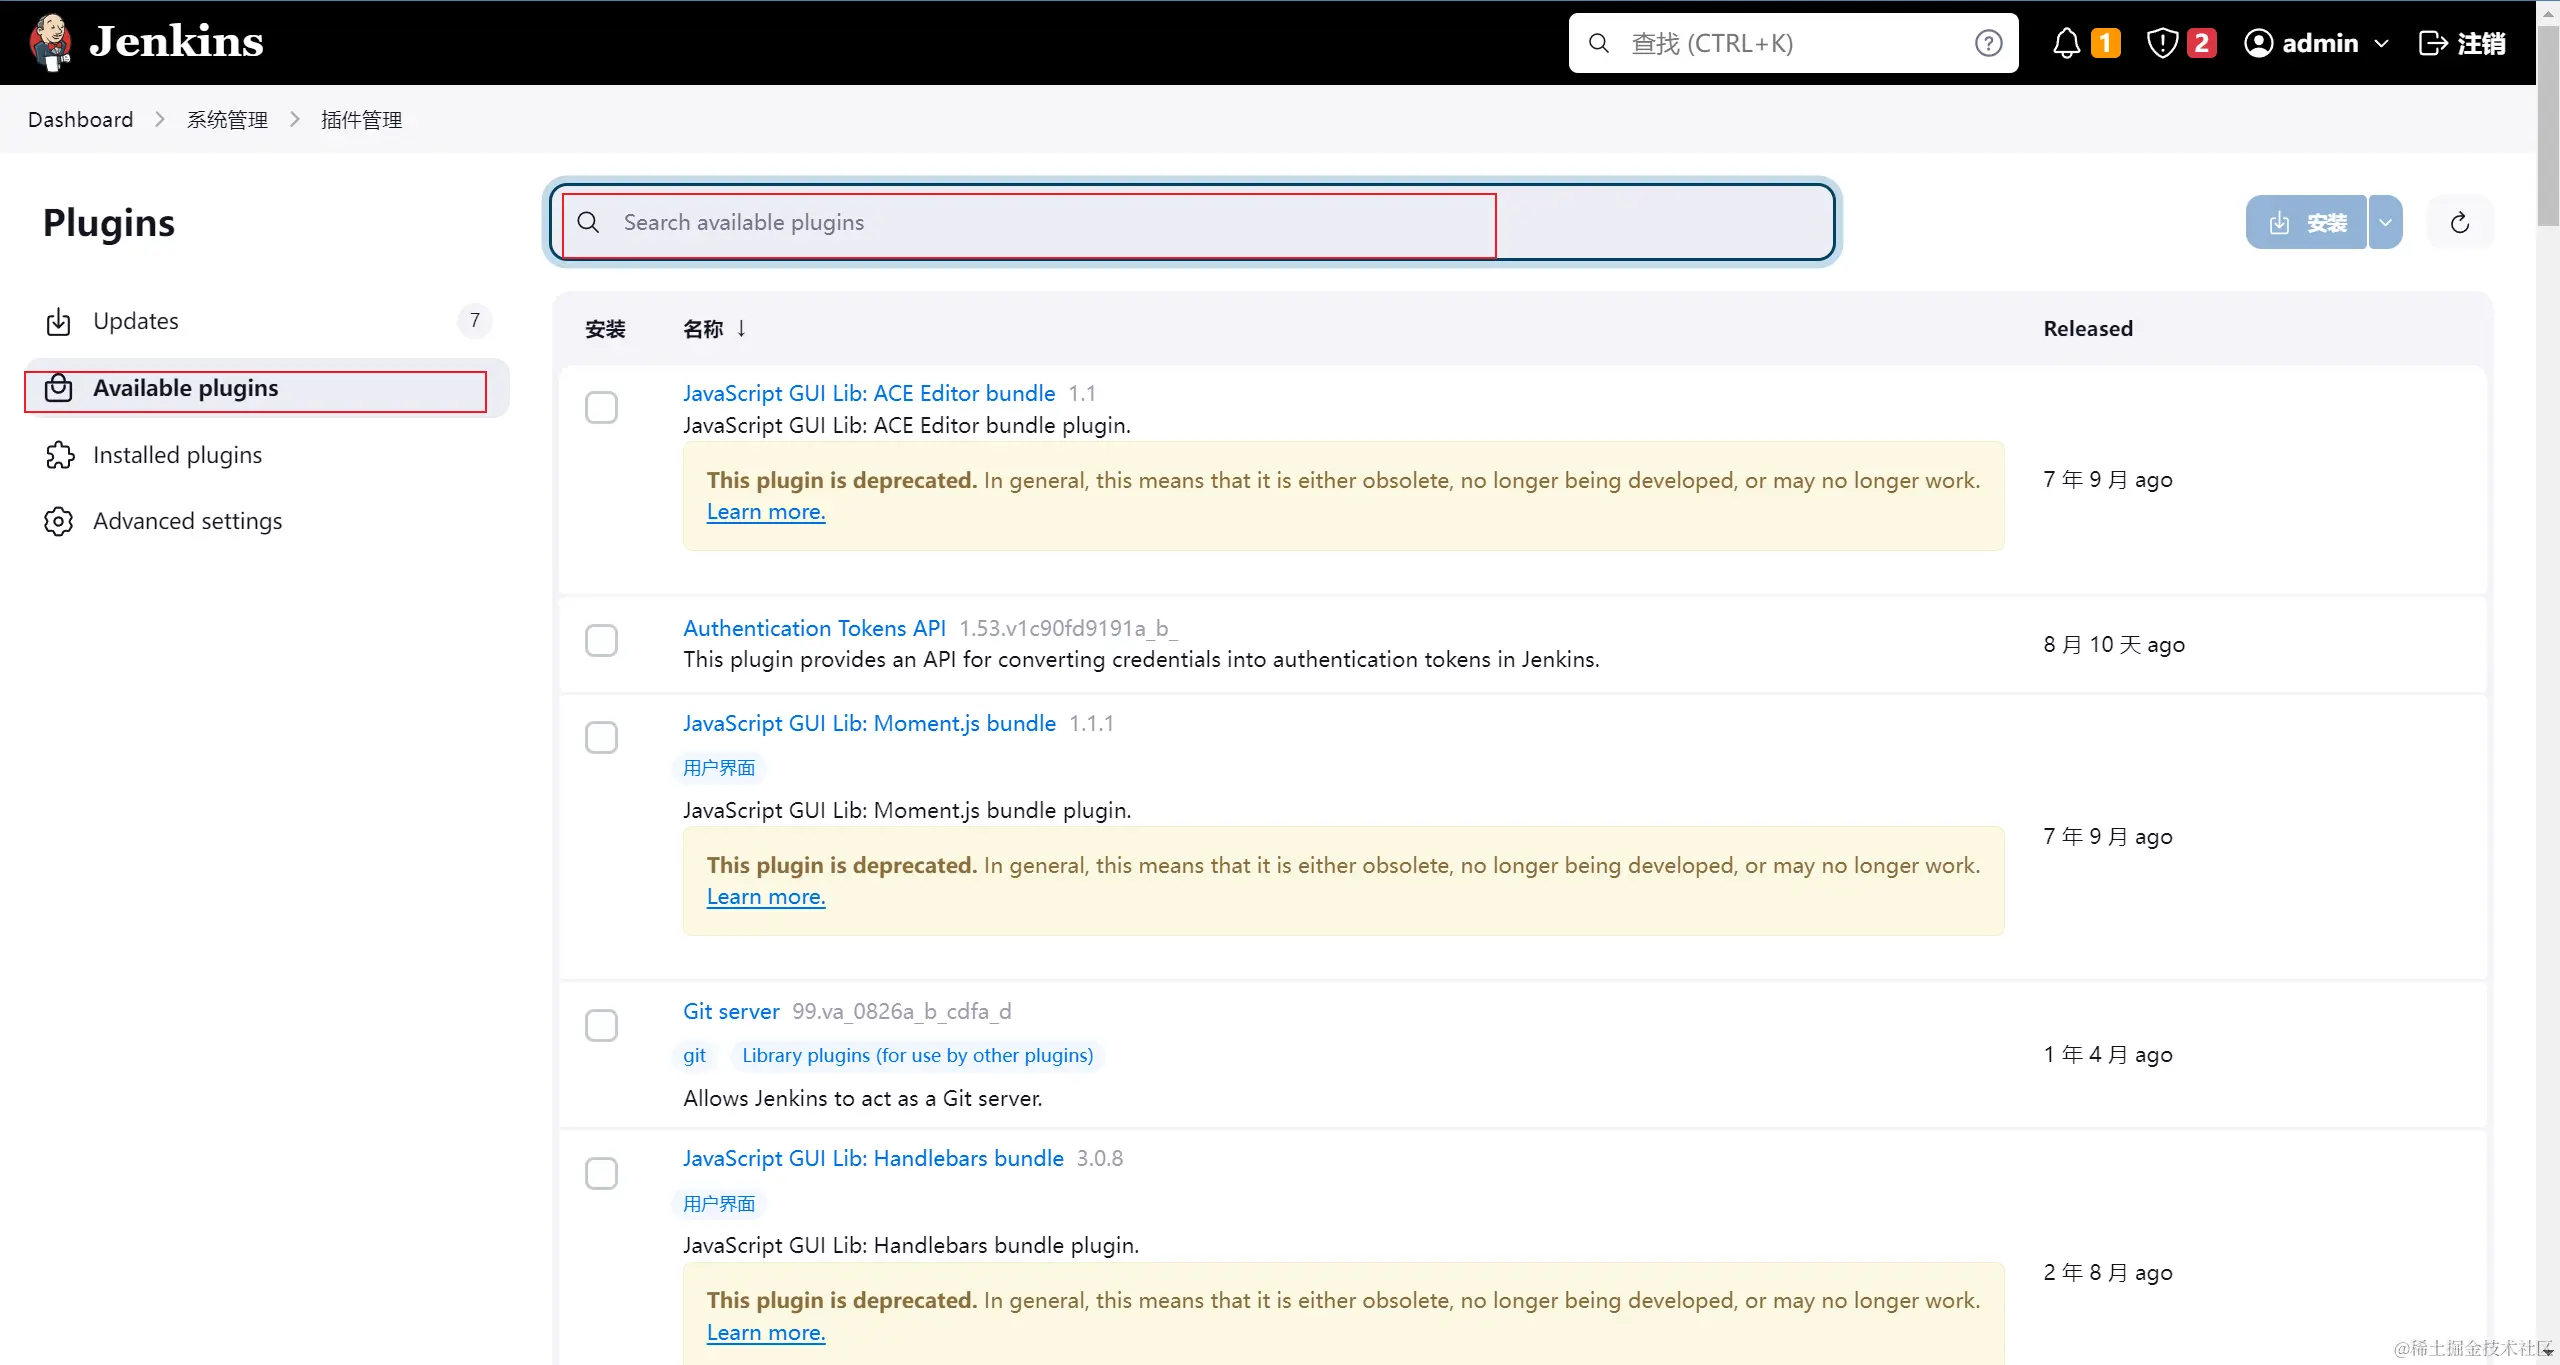Select Available plugins in the sidebar
Viewport: 2560px width, 1365px height.
click(x=186, y=388)
